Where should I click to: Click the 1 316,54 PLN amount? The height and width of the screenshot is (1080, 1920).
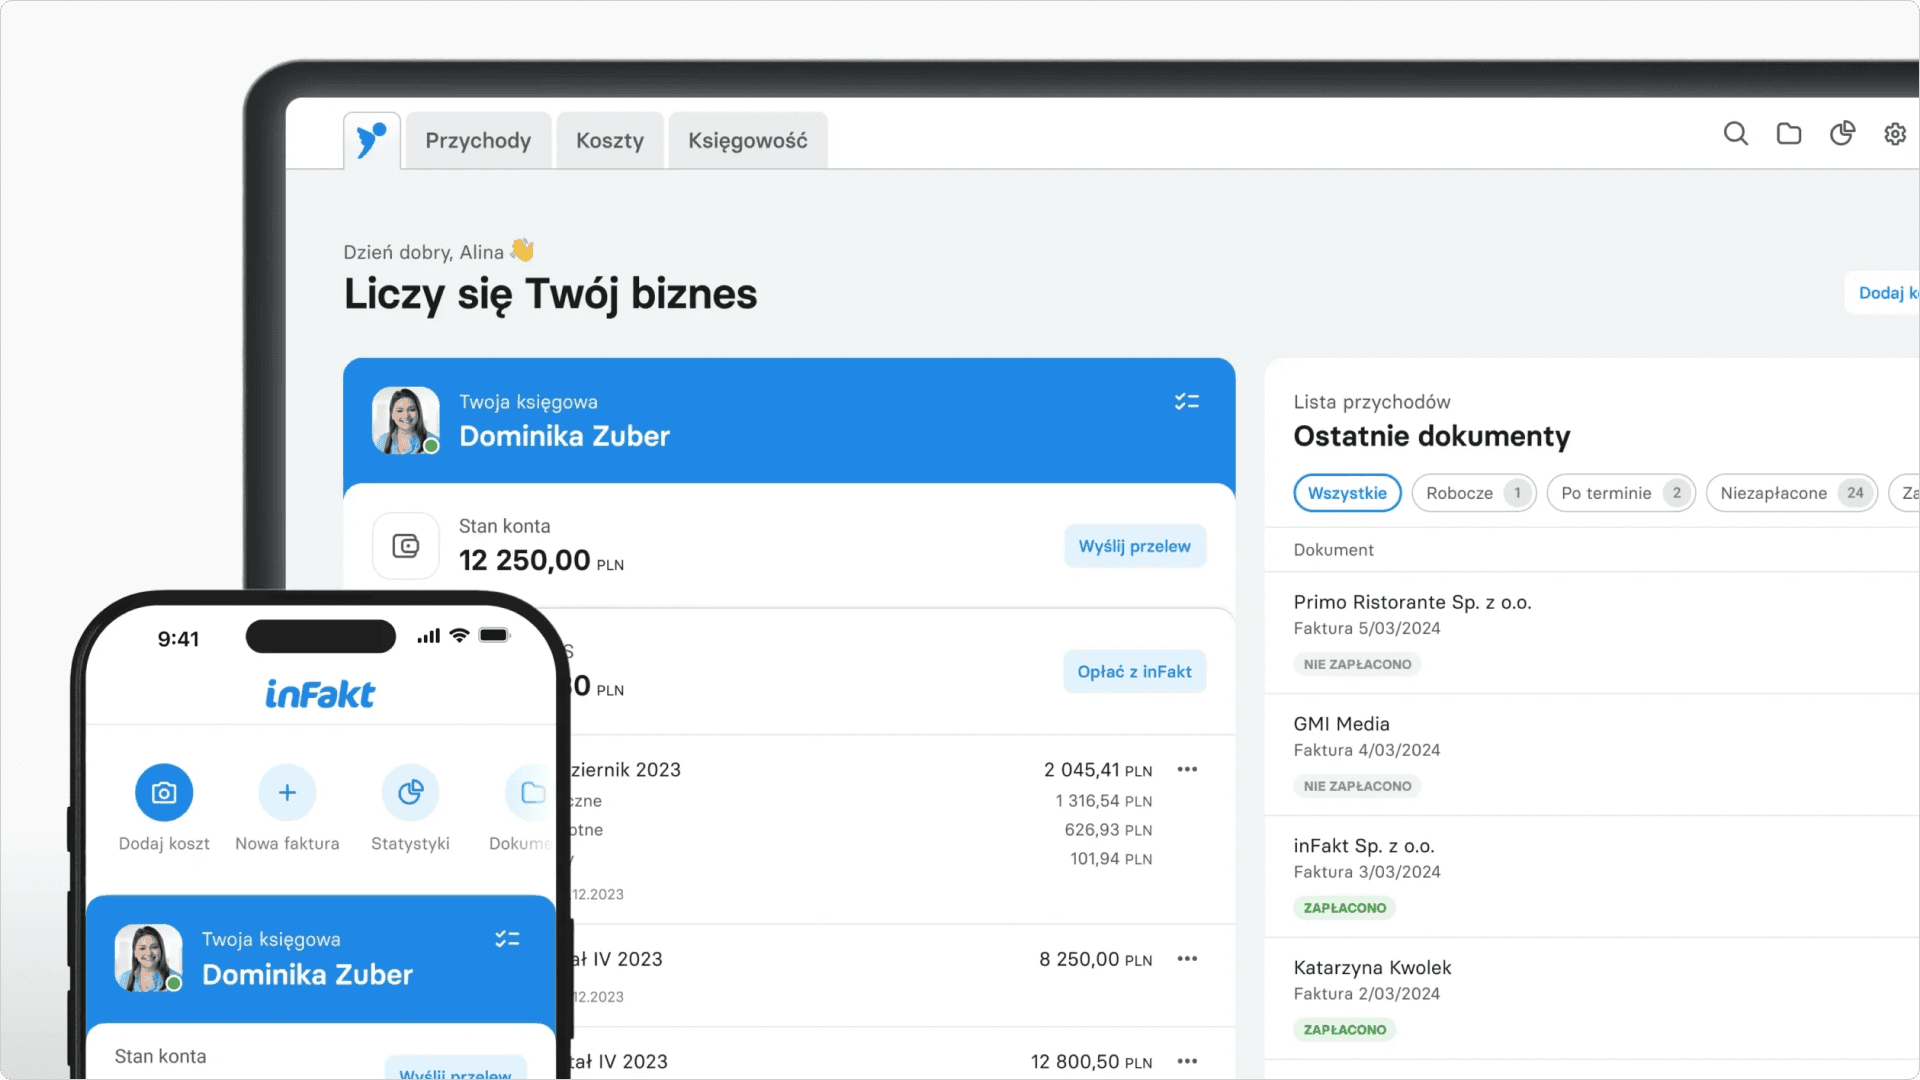tap(1104, 801)
